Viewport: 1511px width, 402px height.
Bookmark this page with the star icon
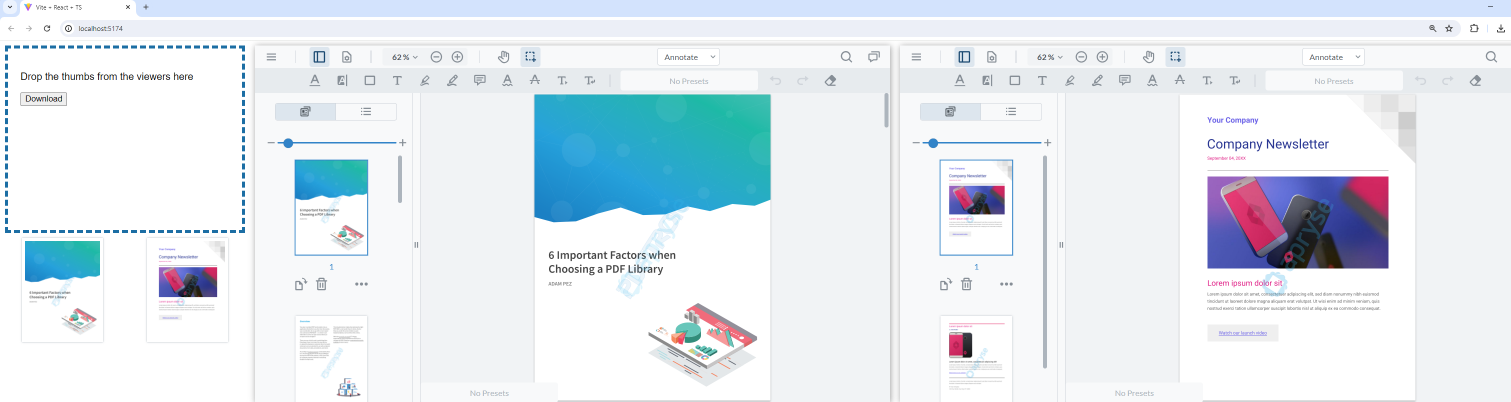click(1449, 28)
